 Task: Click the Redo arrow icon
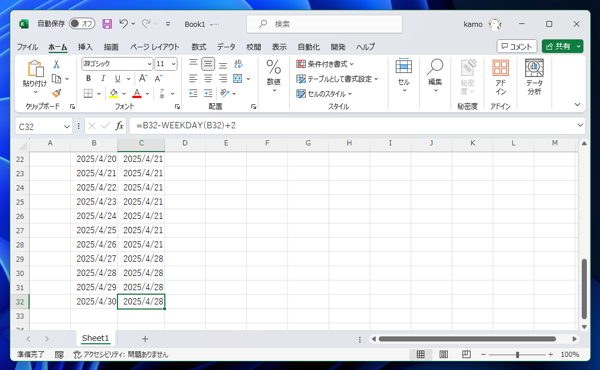tap(146, 24)
